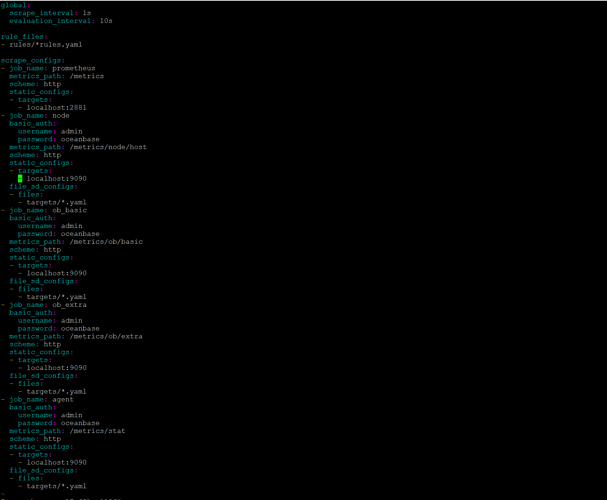This screenshot has width=607, height=500.
Task: Click the "job_name: node" line
Action: coord(39,116)
